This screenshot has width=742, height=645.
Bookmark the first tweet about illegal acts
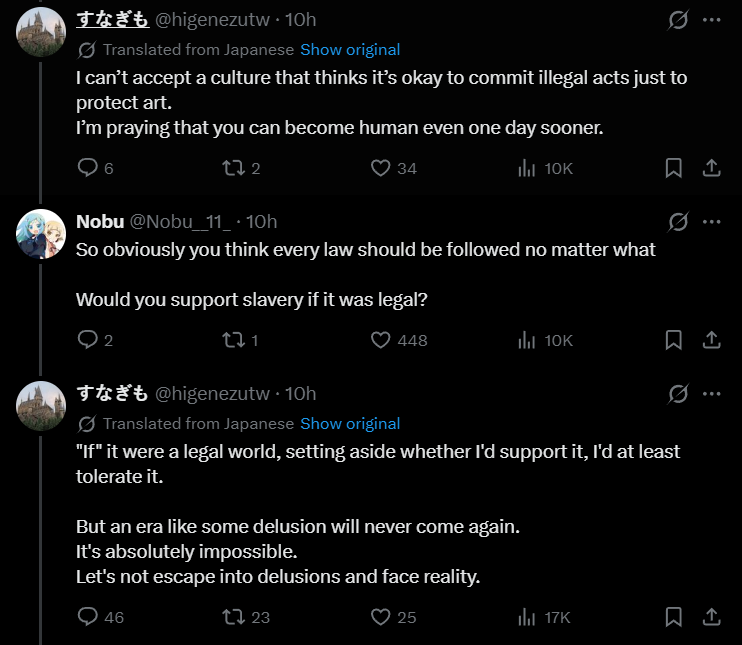click(x=673, y=168)
